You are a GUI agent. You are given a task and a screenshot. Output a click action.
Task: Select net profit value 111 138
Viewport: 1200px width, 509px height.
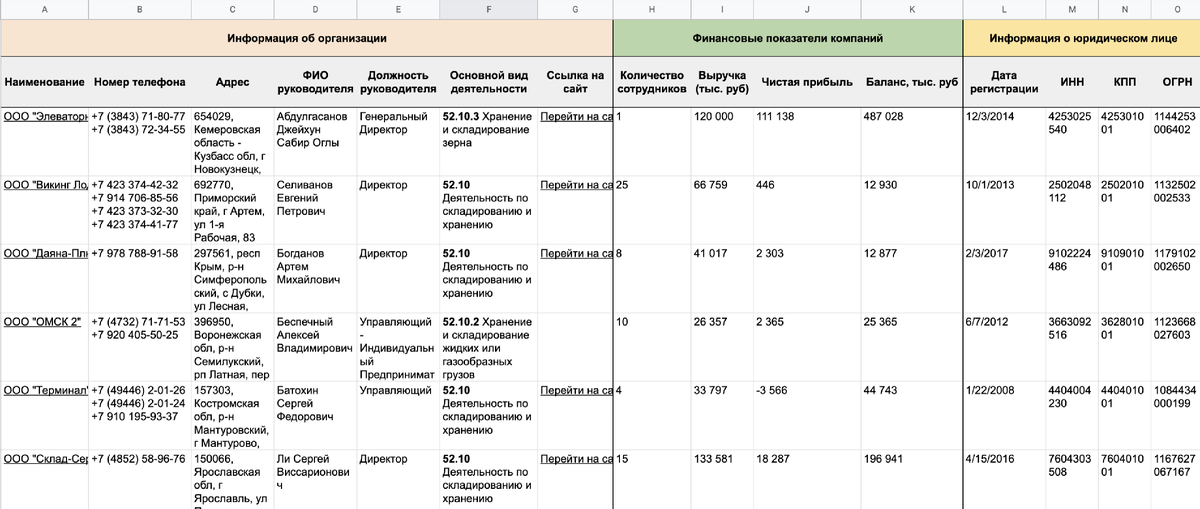pyautogui.click(x=806, y=140)
